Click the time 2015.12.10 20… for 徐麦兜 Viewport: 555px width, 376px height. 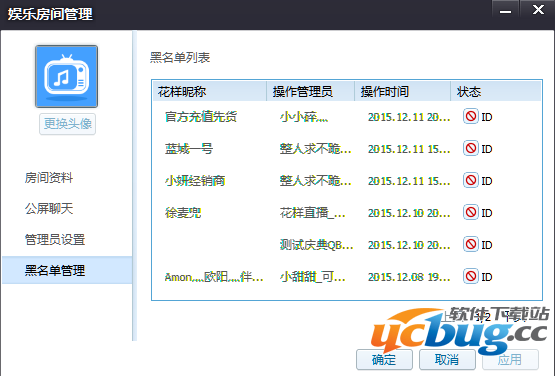point(409,213)
